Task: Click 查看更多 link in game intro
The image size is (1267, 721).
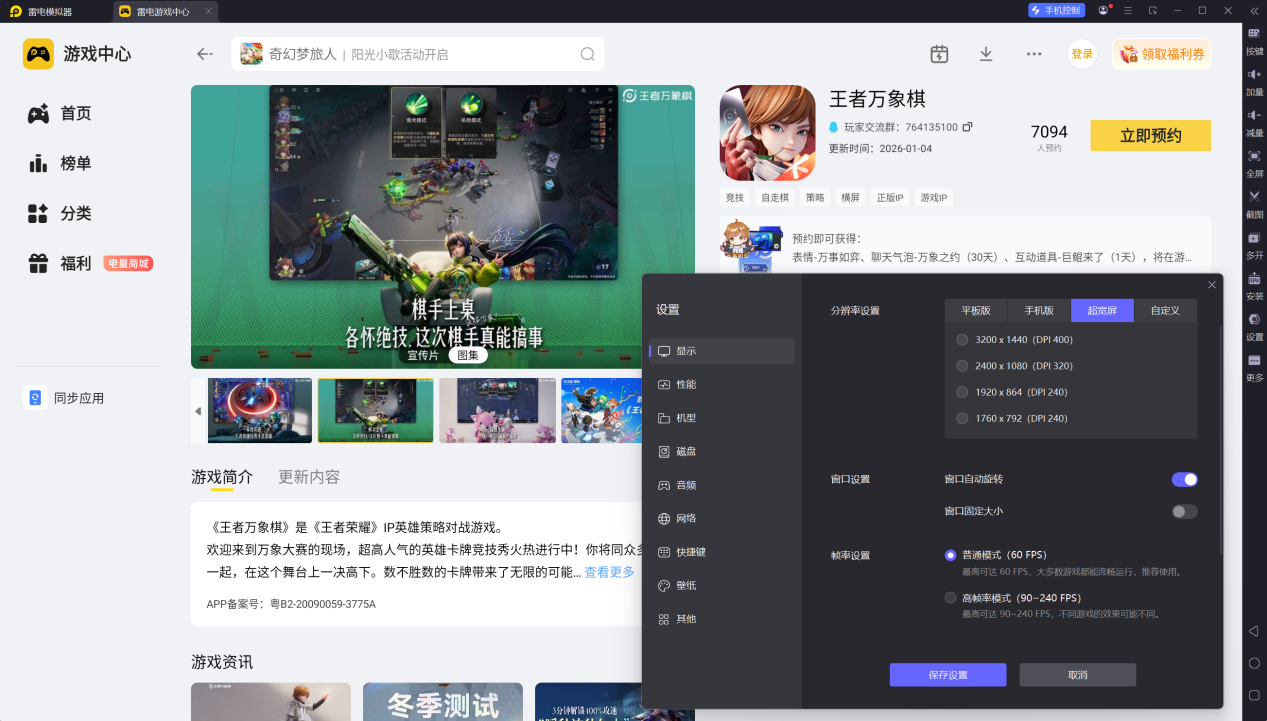Action: pyautogui.click(x=610, y=573)
